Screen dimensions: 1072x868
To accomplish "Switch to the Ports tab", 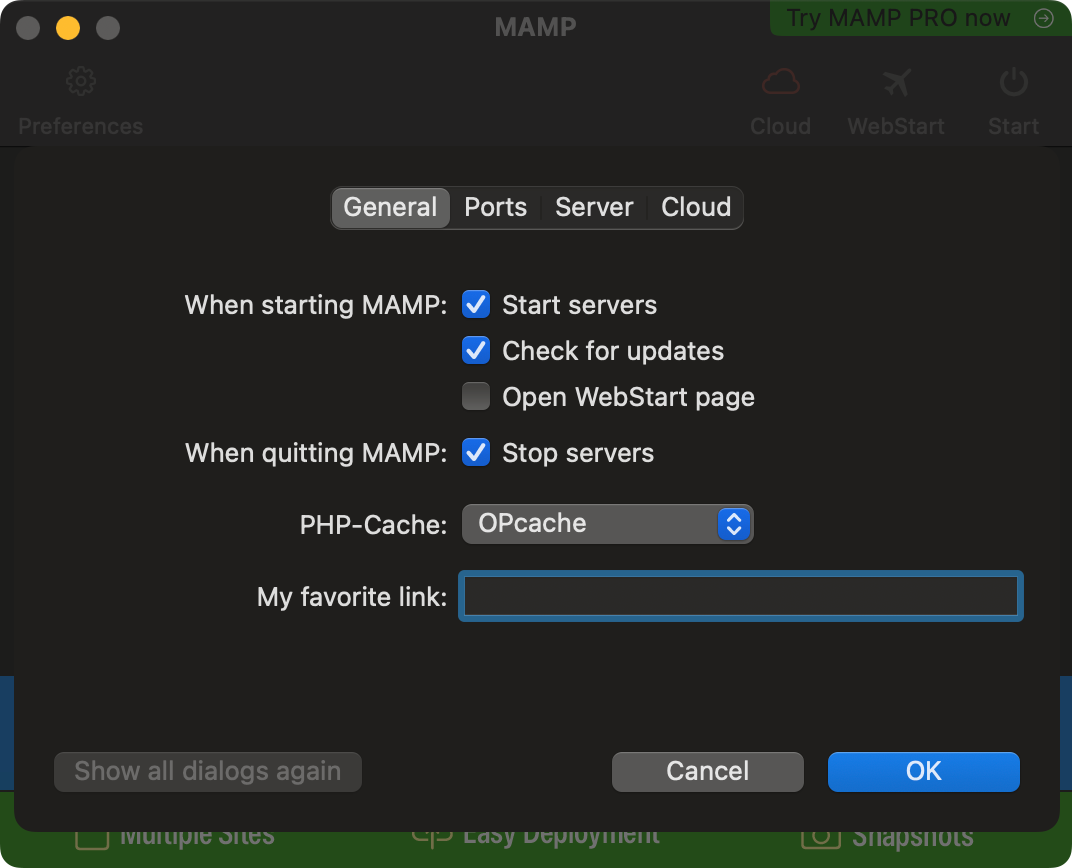I will point(496,208).
